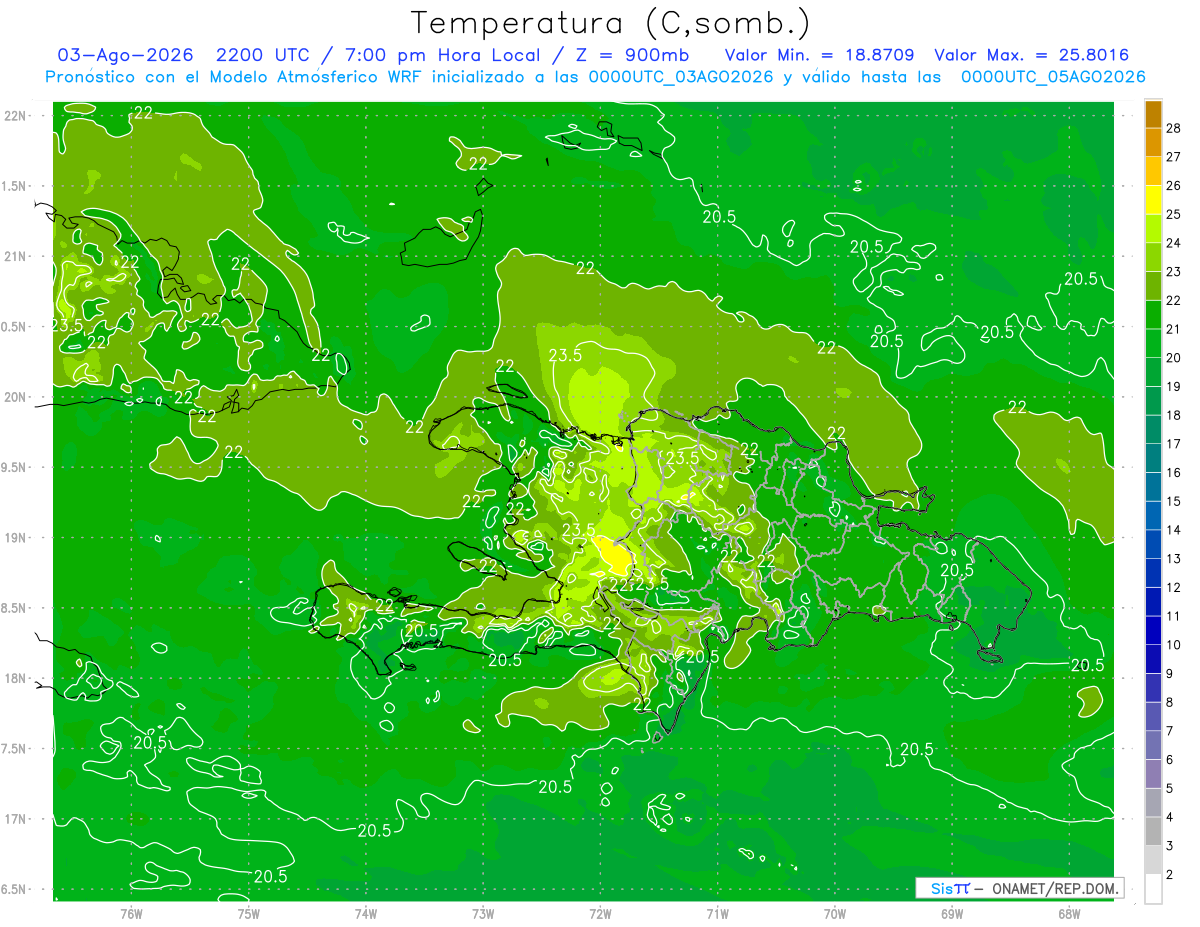Viewport: 1200px width, 927px height.
Task: Click the '76W' longitude axis label
Action: click(x=131, y=913)
